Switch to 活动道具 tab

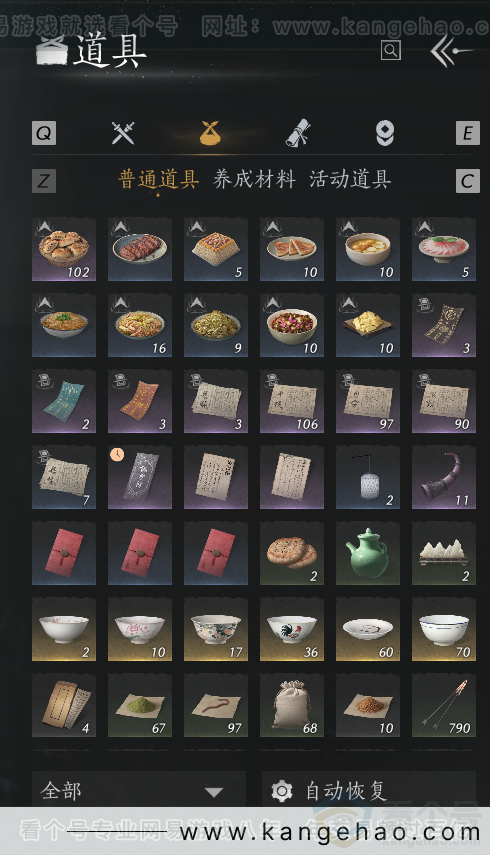coord(350,180)
